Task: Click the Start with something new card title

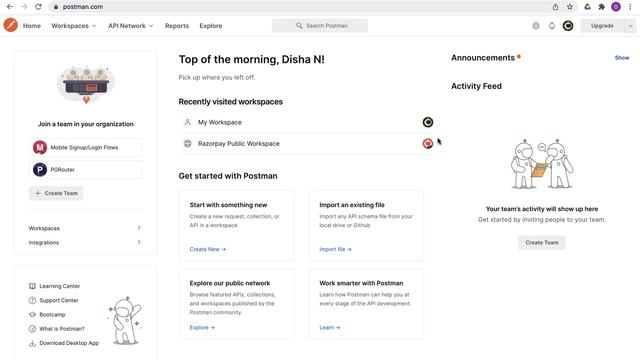Action: point(228,205)
